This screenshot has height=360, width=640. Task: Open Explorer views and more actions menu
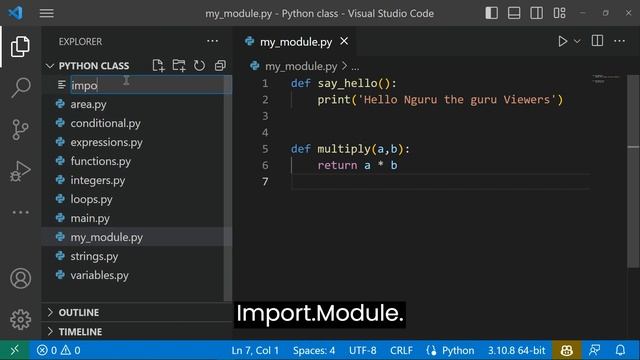coord(212,41)
